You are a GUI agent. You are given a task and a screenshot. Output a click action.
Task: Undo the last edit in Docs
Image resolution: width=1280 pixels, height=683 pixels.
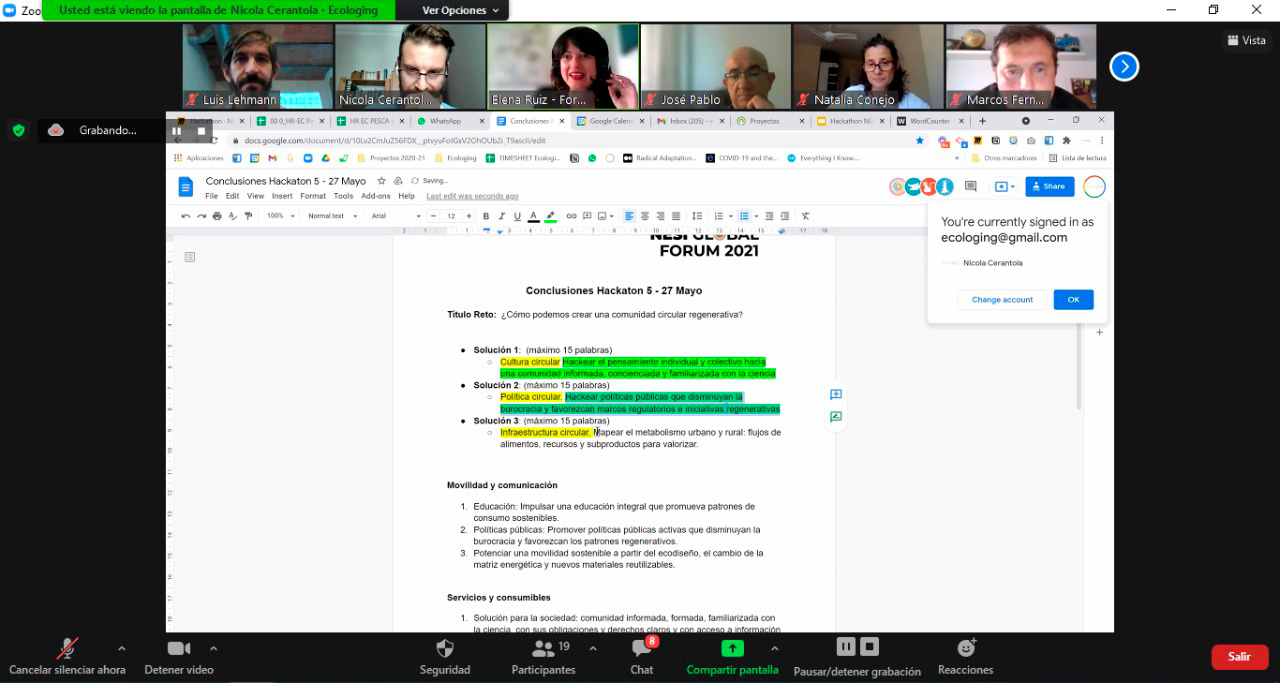tap(186, 216)
